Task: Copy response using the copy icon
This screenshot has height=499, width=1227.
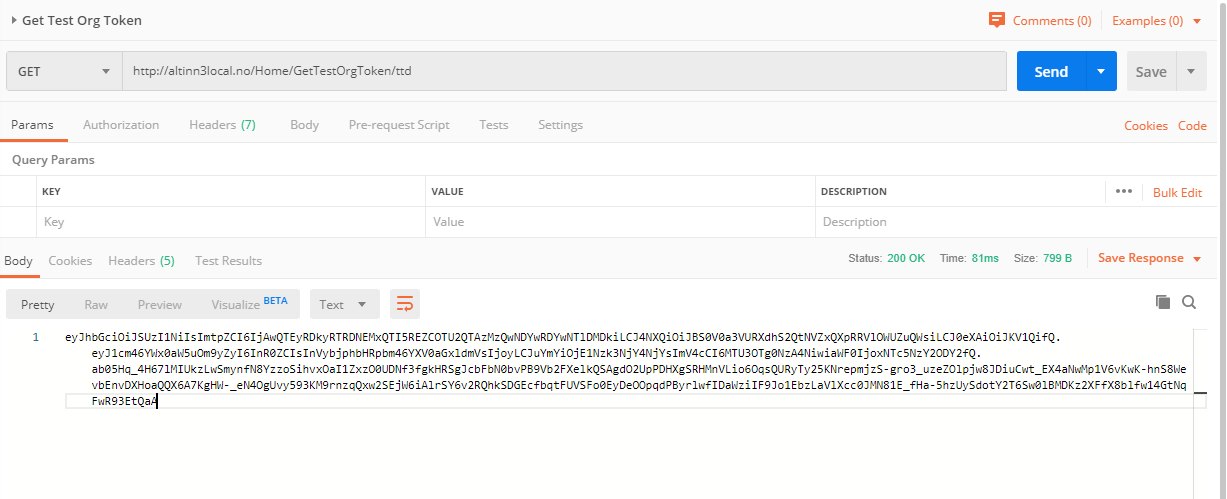Action: pyautogui.click(x=1162, y=302)
